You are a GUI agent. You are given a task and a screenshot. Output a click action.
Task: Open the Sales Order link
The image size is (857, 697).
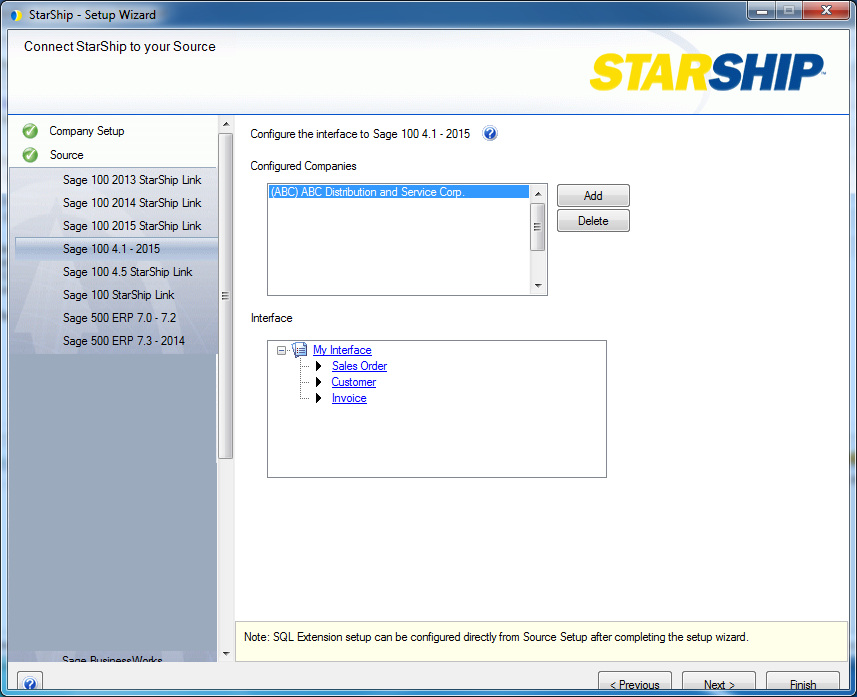pos(359,366)
